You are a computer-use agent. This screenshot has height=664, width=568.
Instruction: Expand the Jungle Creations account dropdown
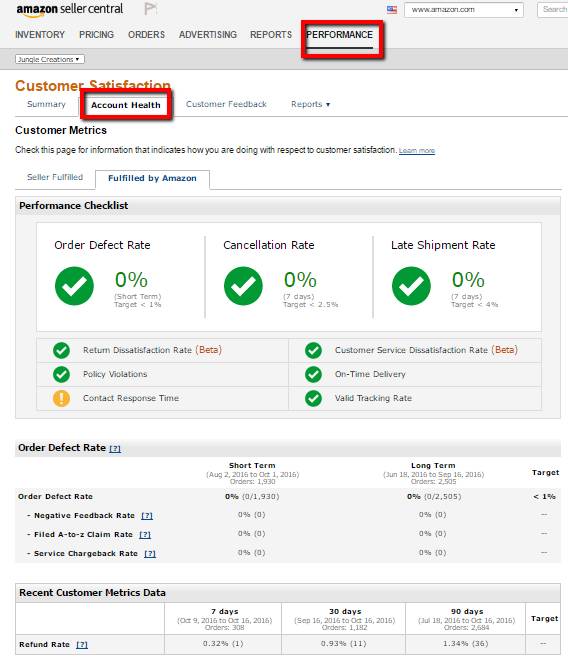pyautogui.click(x=50, y=59)
